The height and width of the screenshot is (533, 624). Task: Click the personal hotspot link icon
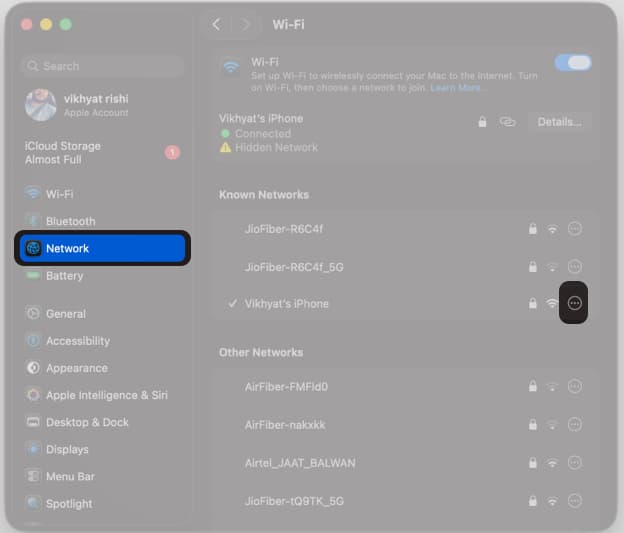507,122
